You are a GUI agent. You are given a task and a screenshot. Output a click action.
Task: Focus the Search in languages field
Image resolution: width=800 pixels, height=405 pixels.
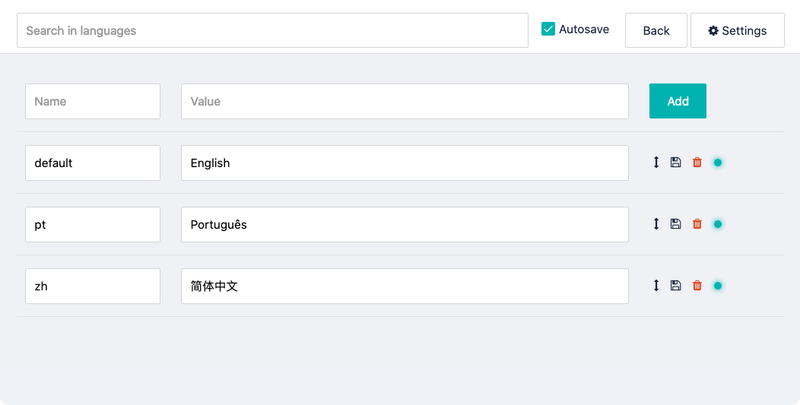point(272,31)
